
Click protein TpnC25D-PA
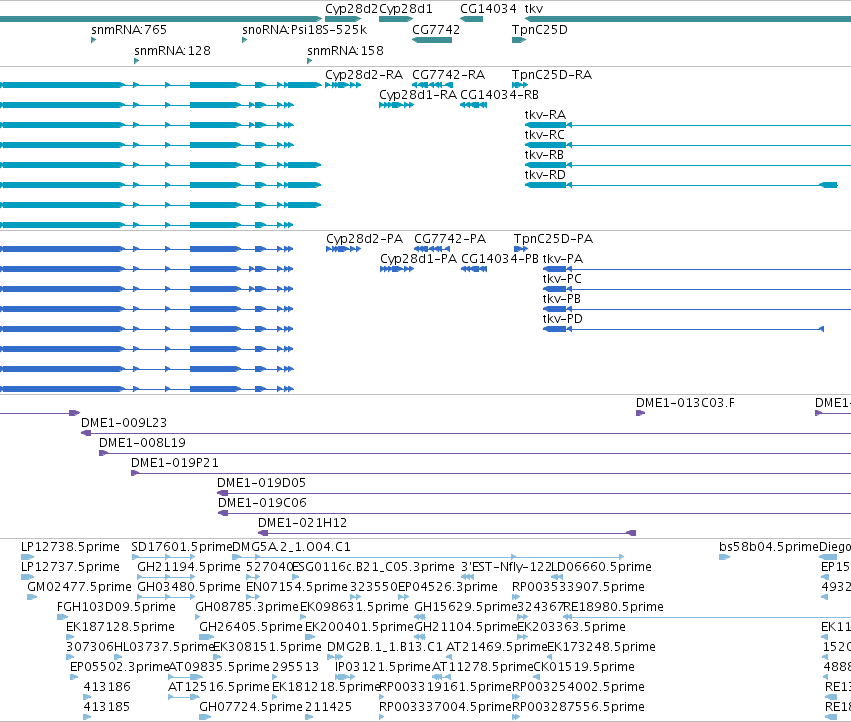pos(520,249)
